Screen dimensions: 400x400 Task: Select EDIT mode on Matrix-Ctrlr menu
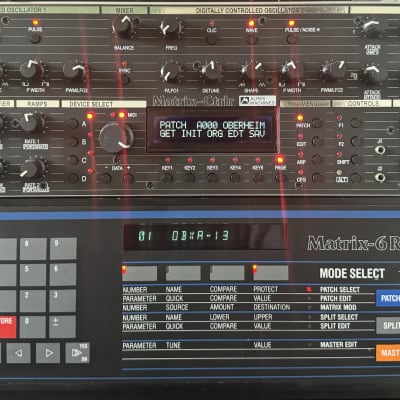(317, 141)
